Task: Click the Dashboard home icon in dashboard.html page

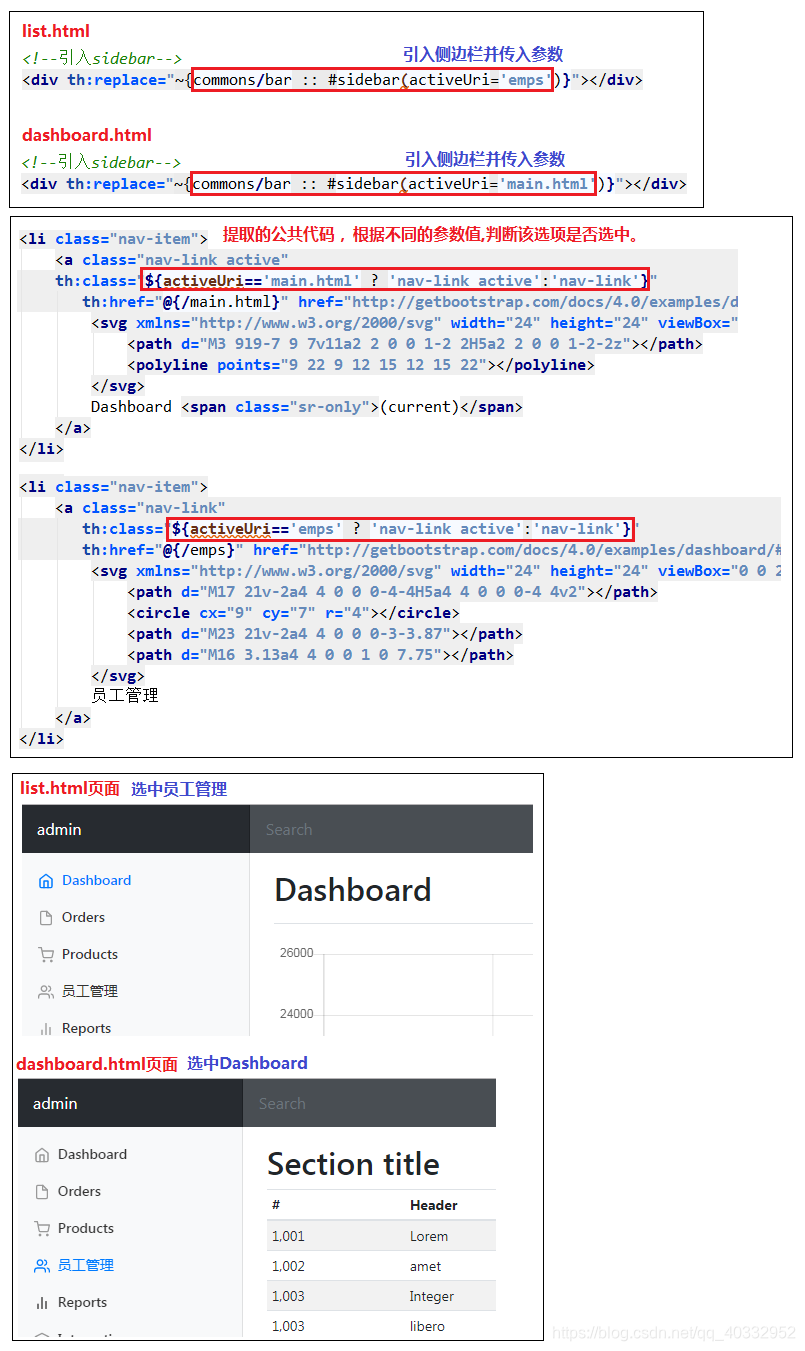Action: click(x=41, y=1155)
